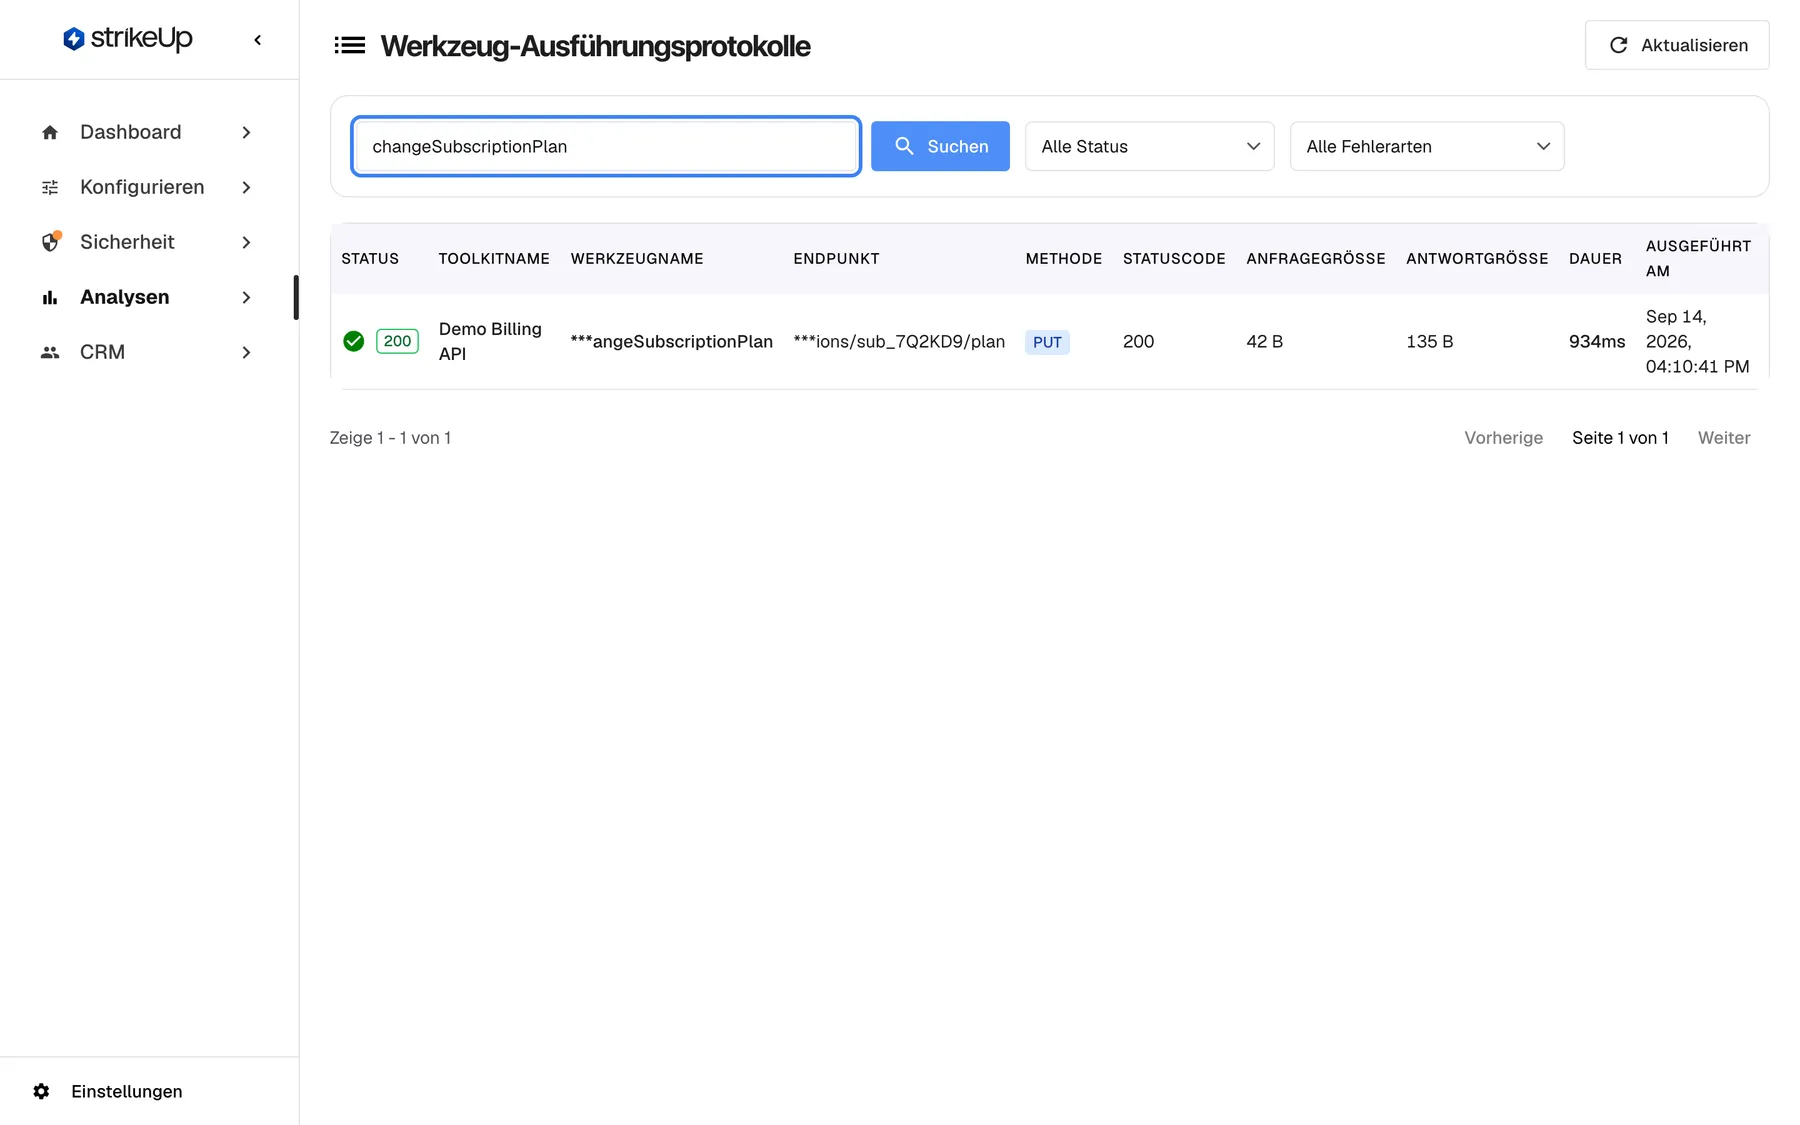Expand the CRM menu chevron
Image resolution: width=1800 pixels, height=1125 pixels.
pos(246,352)
